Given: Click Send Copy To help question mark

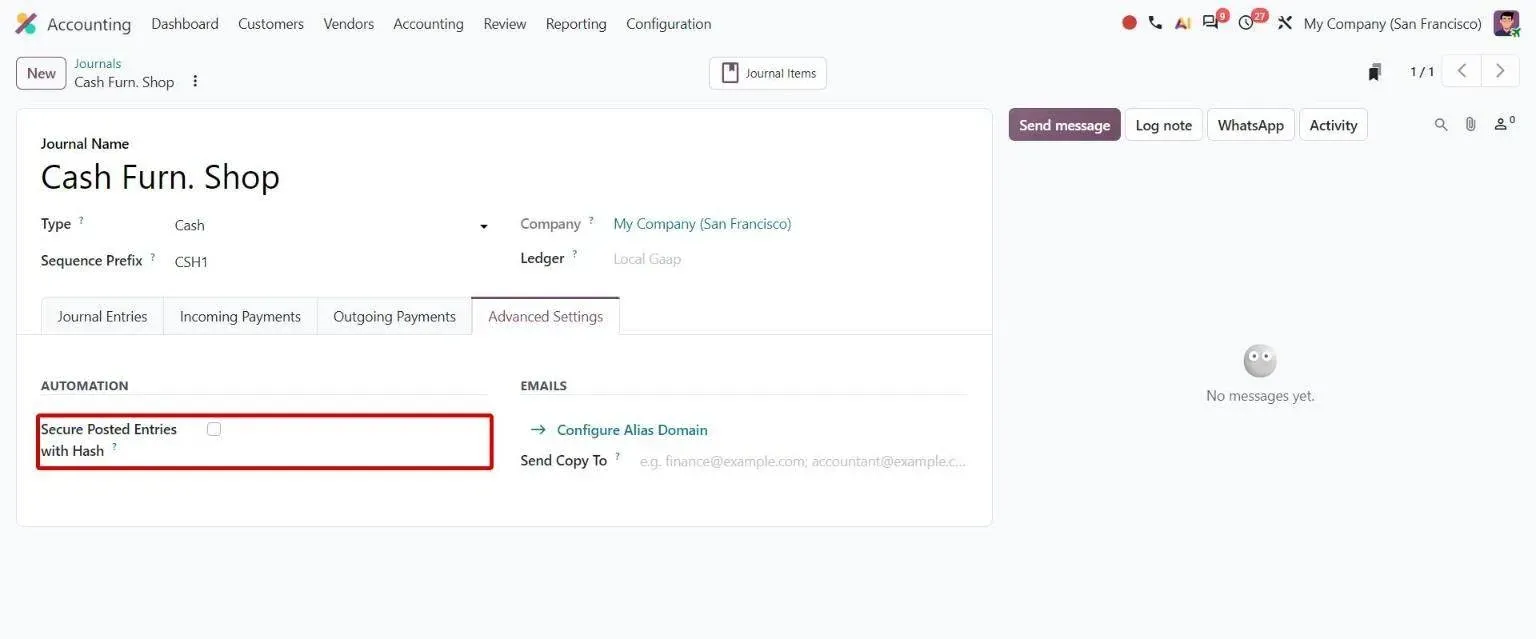Looking at the screenshot, I should [617, 457].
